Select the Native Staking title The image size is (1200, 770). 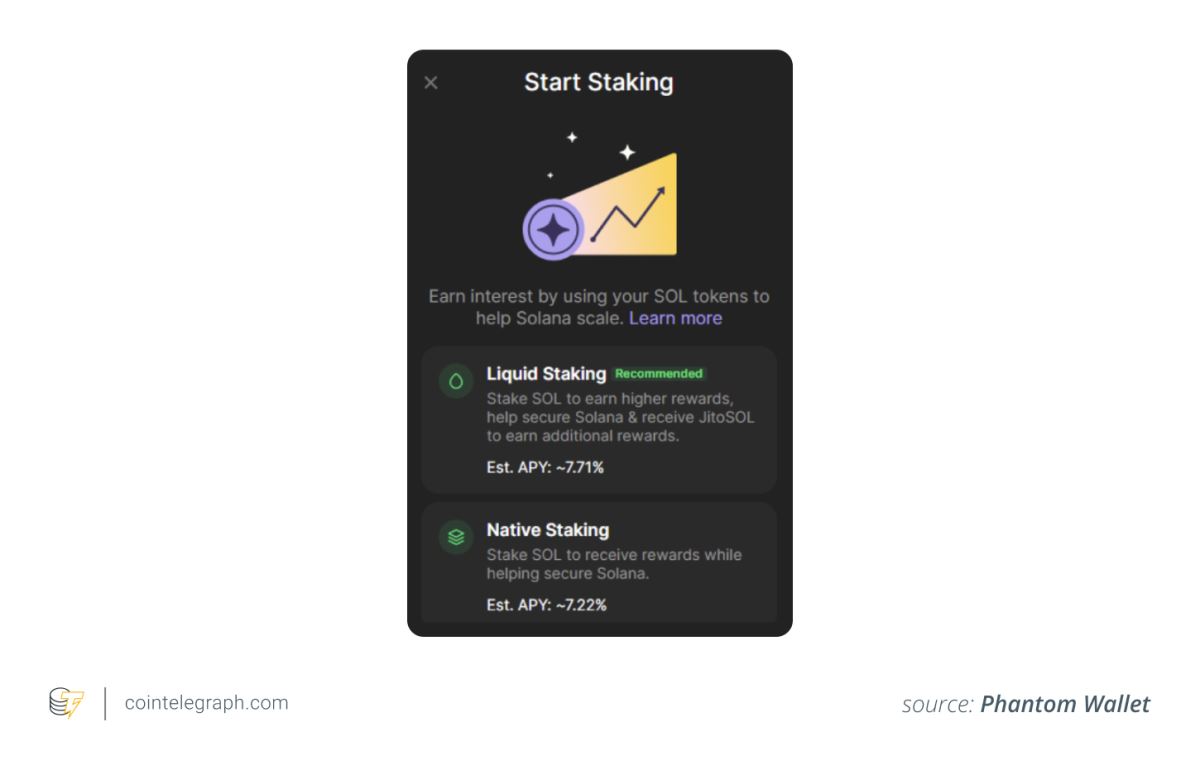pyautogui.click(x=547, y=530)
